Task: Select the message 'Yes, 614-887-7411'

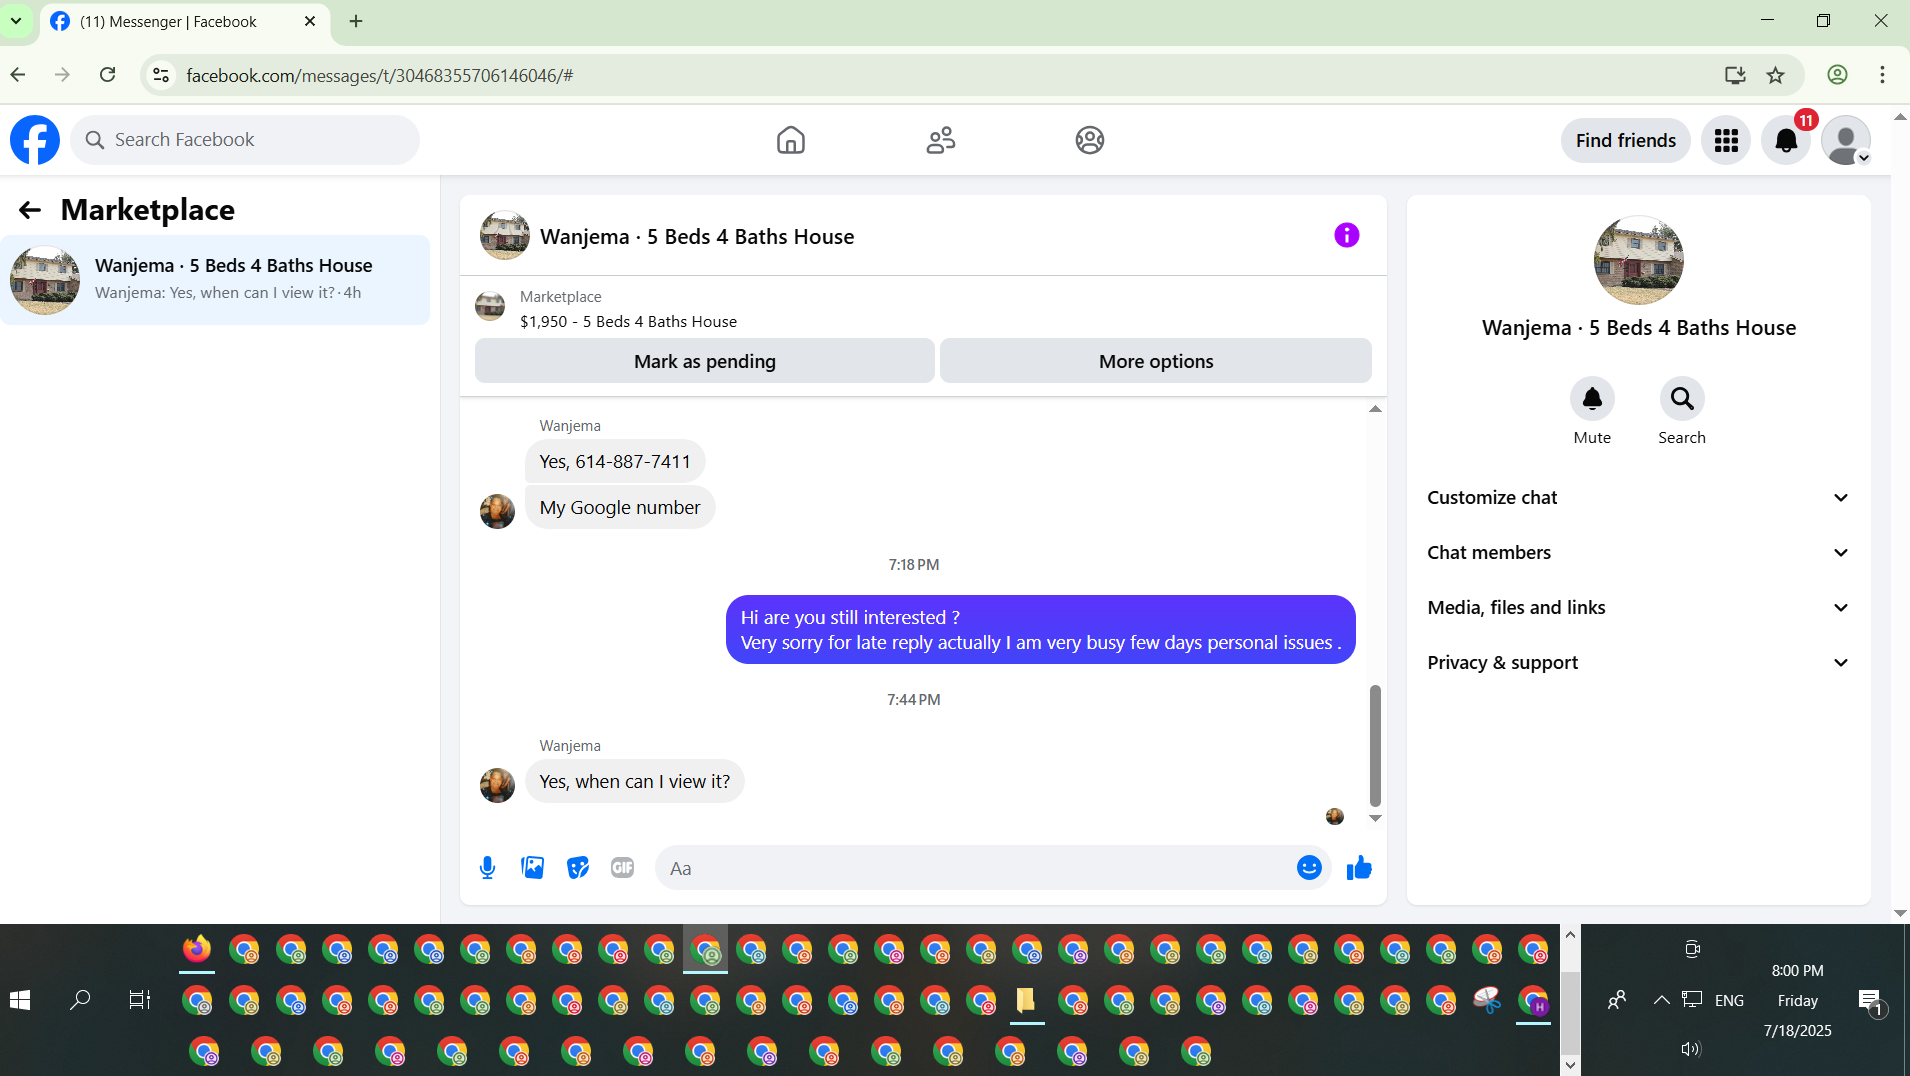Action: 615,461
